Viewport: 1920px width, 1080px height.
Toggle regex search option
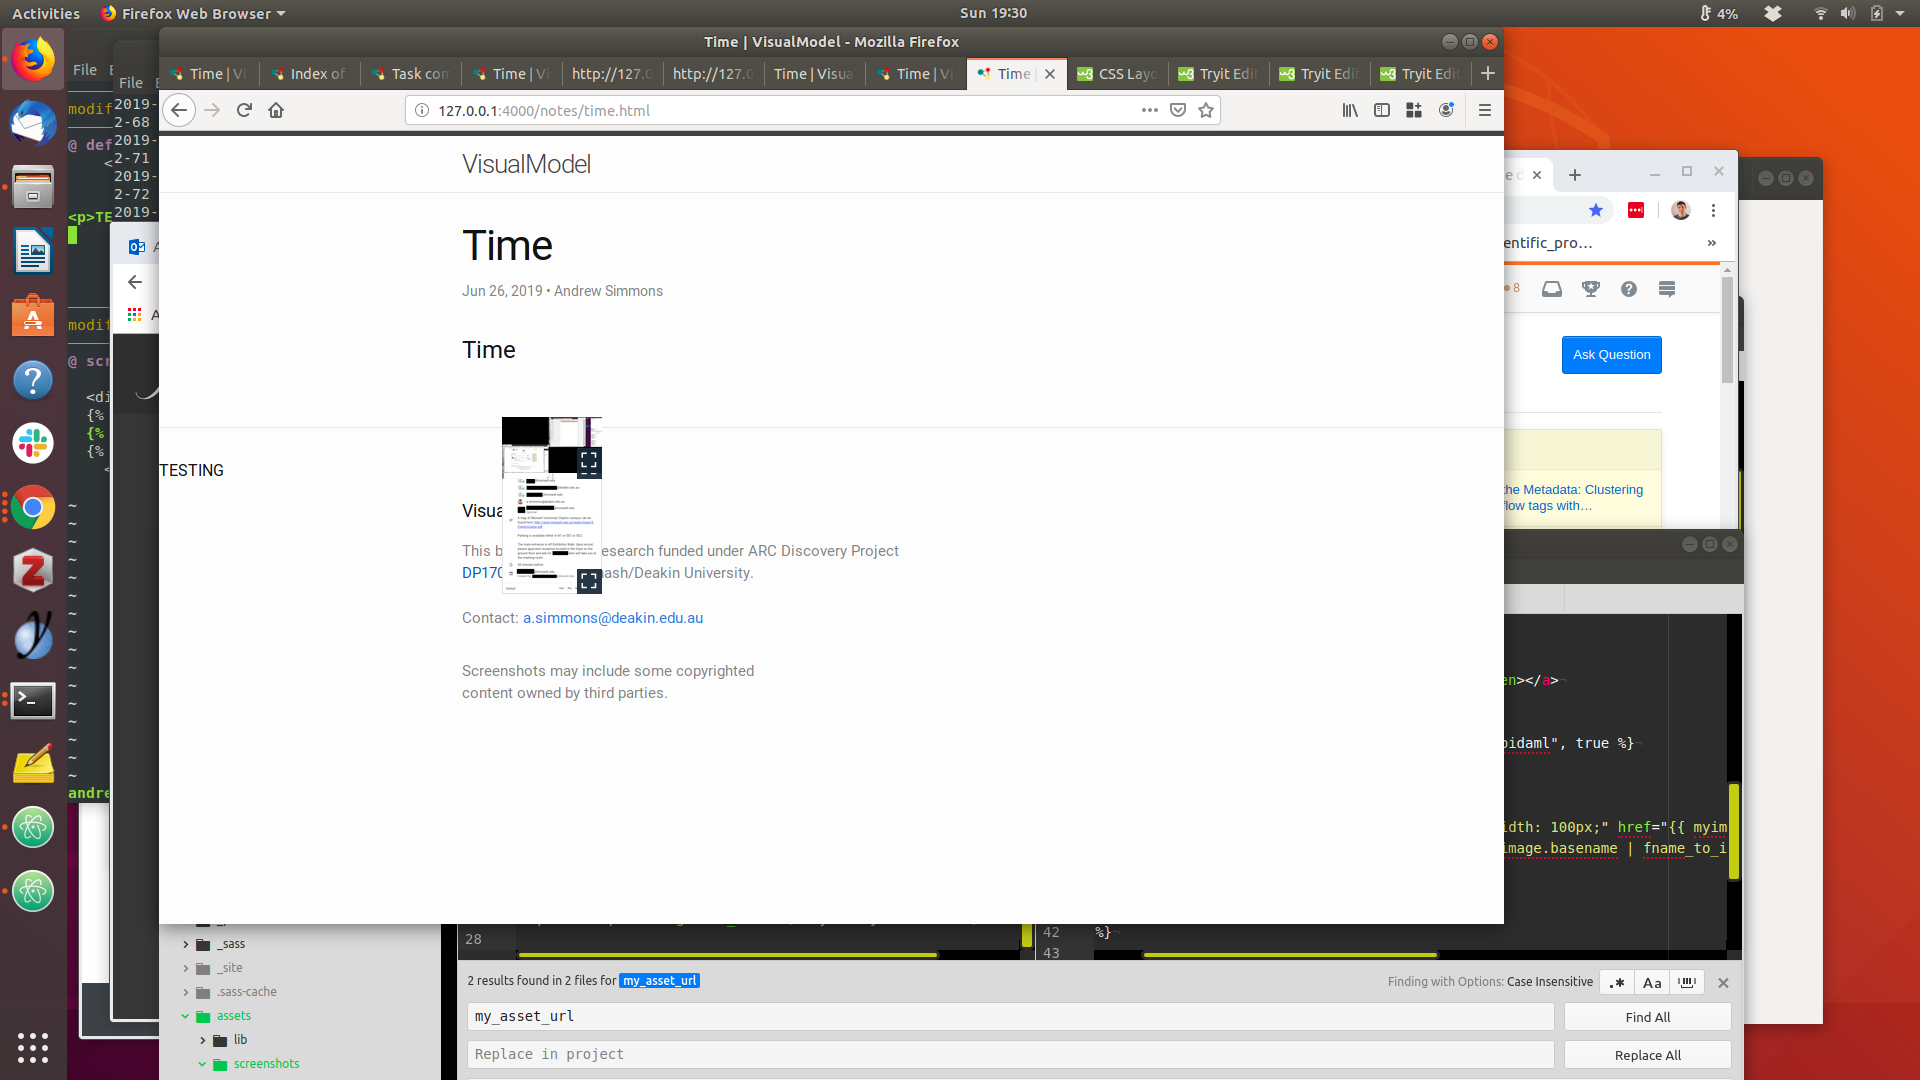click(1617, 983)
